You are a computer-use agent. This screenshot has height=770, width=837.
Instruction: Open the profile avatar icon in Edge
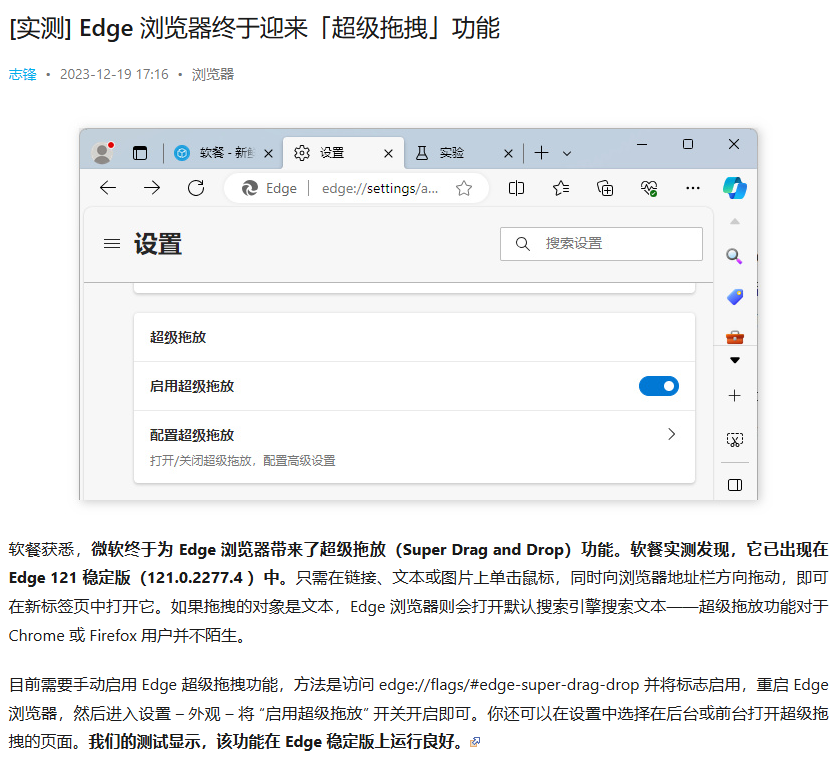click(x=102, y=153)
